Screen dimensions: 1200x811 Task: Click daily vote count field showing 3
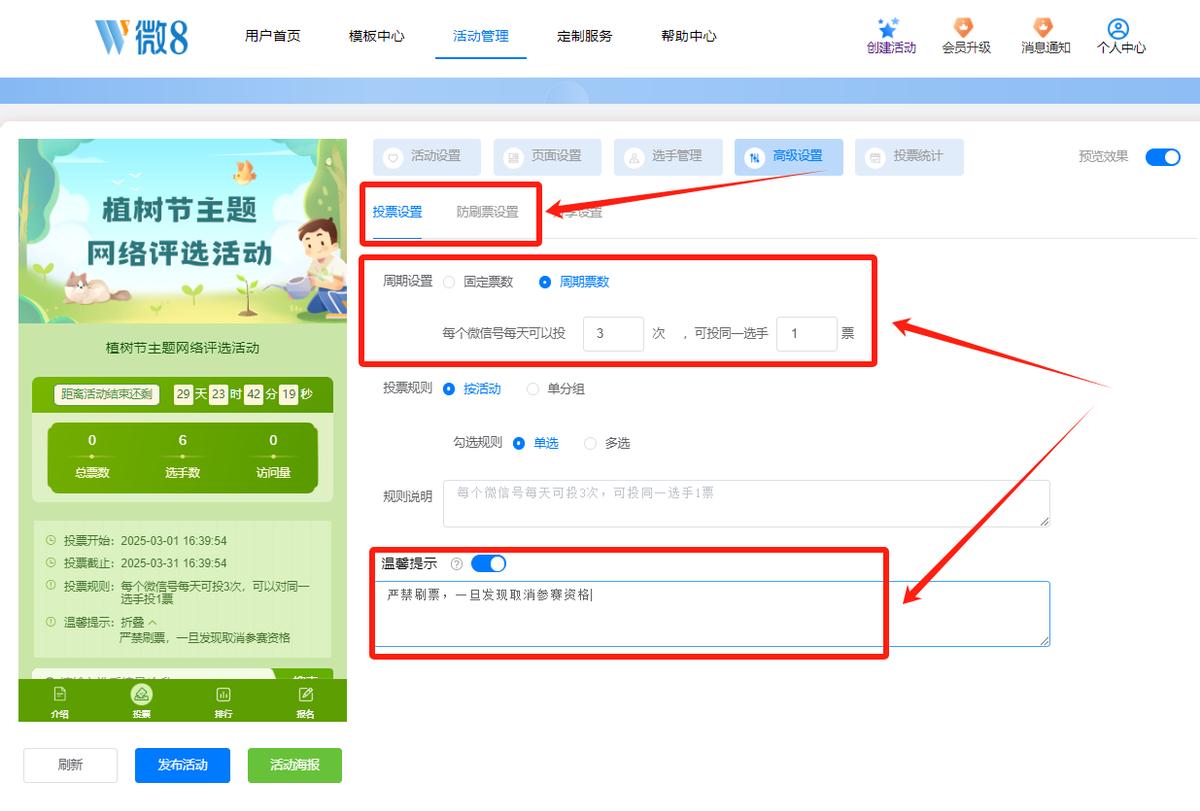(x=613, y=334)
